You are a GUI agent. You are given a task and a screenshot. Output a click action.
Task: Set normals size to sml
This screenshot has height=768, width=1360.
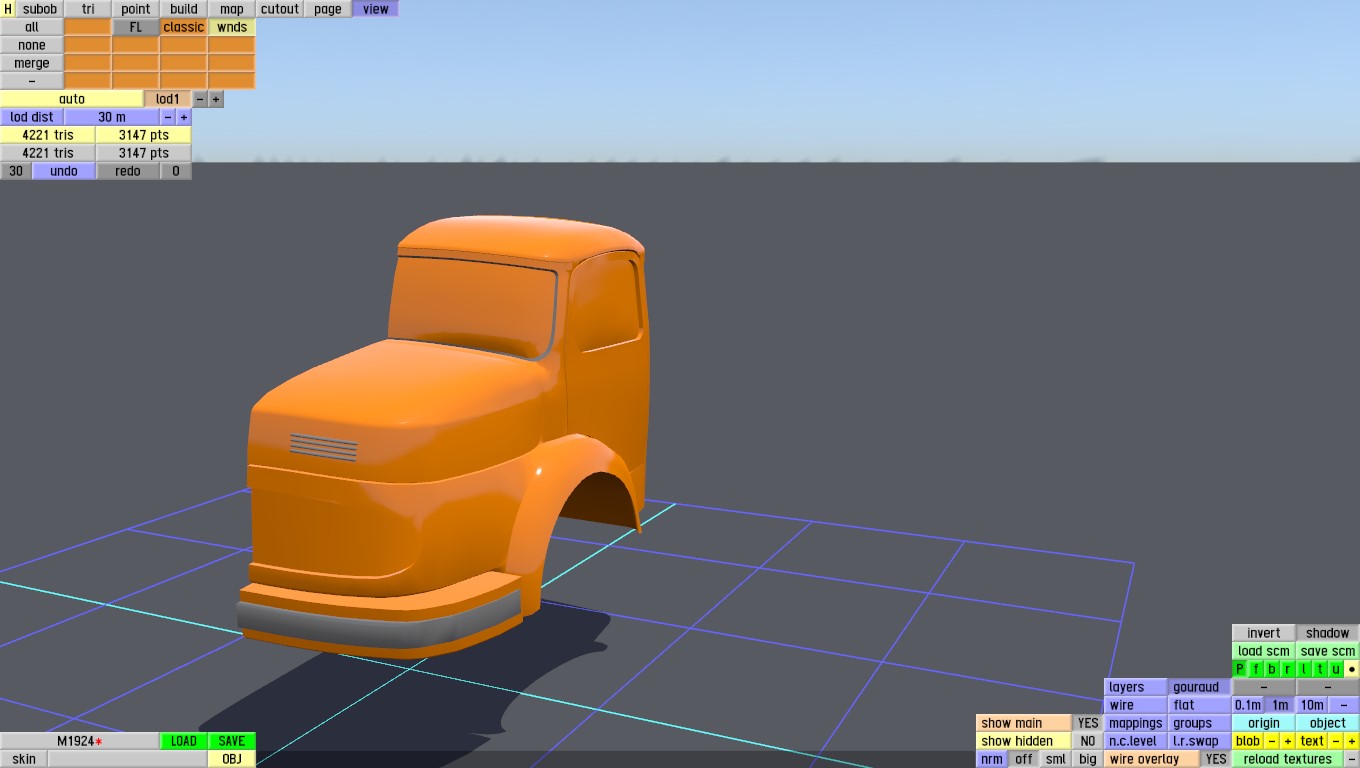point(1056,759)
